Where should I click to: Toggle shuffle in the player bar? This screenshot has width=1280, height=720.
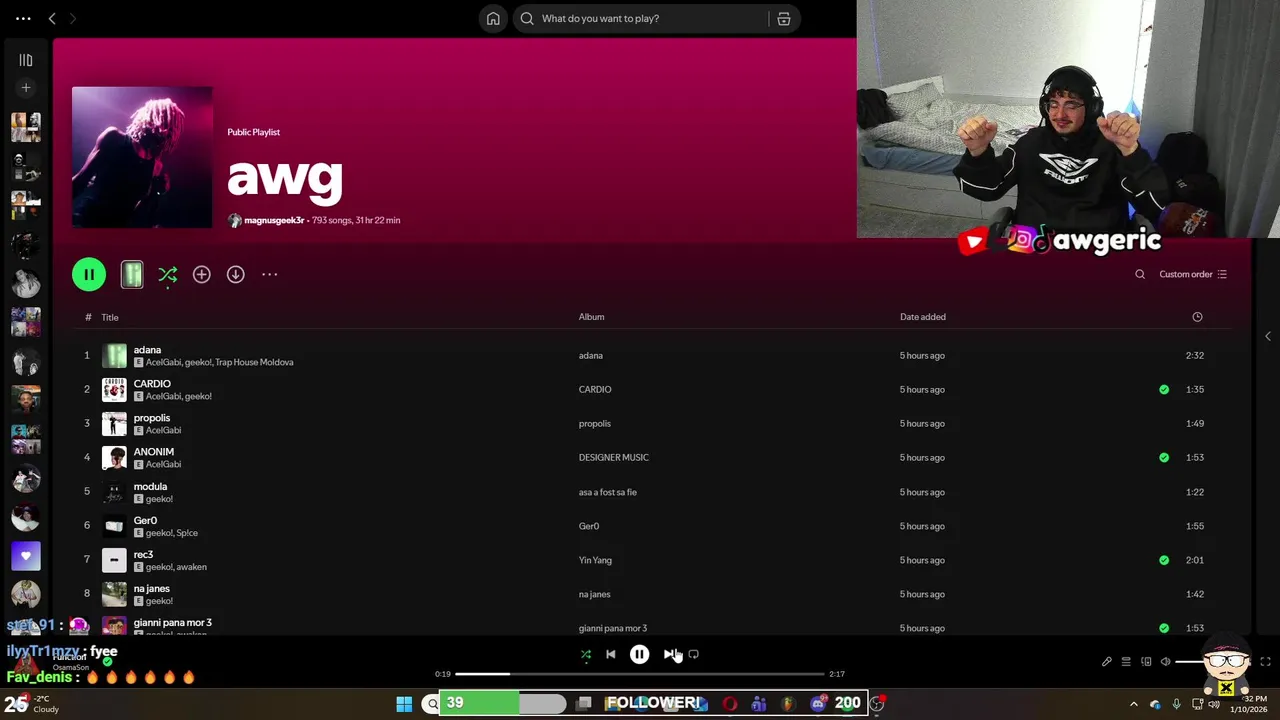point(586,654)
